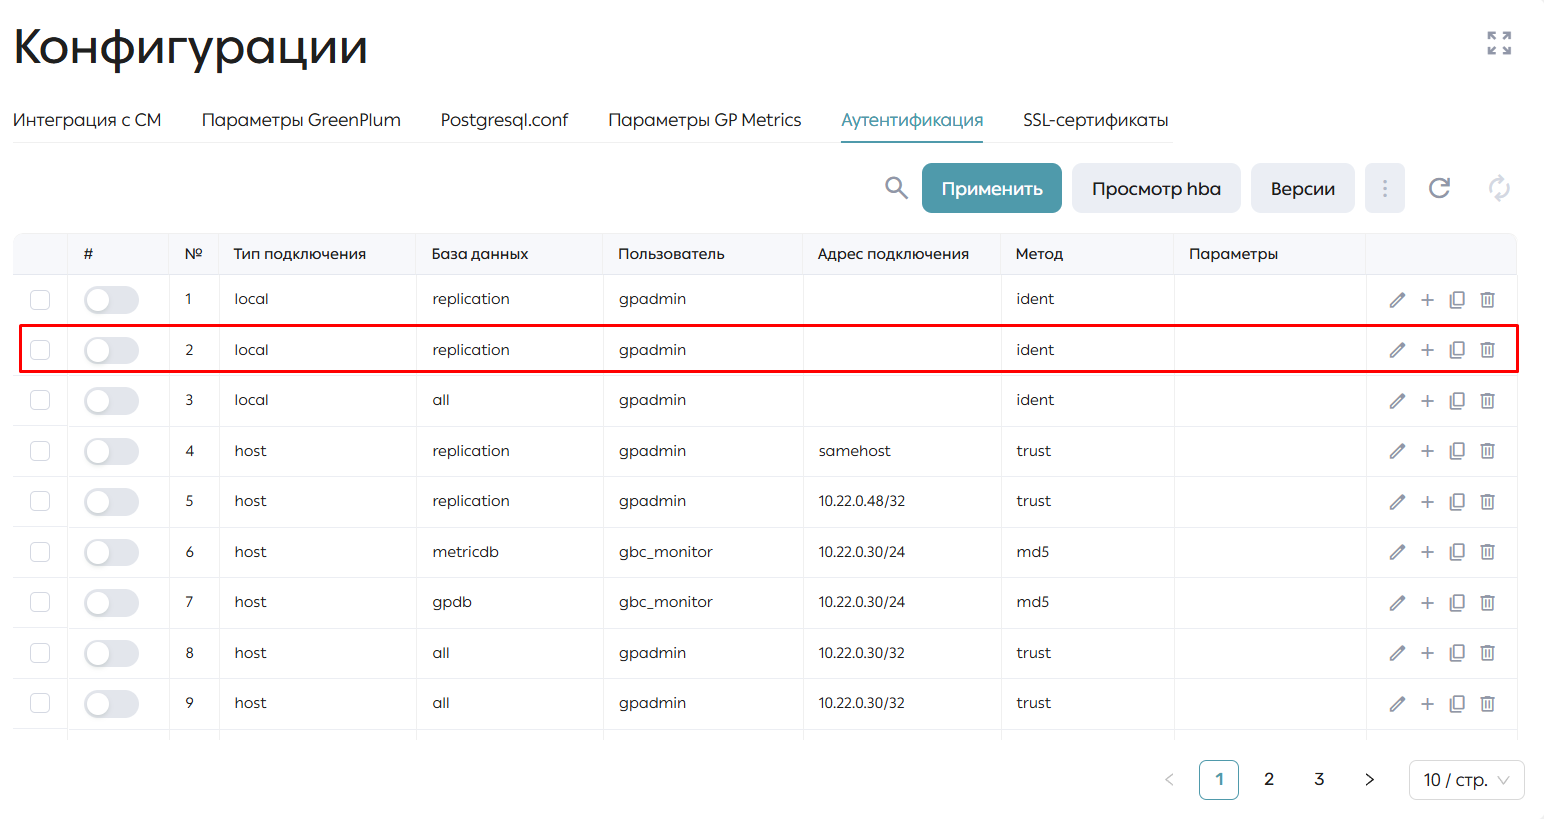Image resolution: width=1544 pixels, height=819 pixels.
Task: Edit row 3 with pencil icon
Action: click(1397, 401)
